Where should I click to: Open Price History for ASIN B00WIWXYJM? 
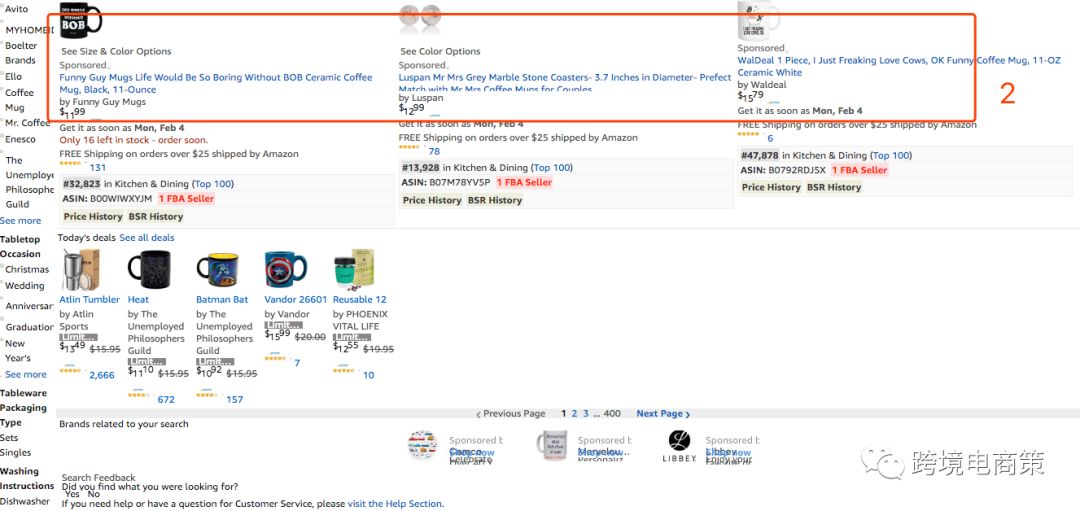pyautogui.click(x=93, y=216)
